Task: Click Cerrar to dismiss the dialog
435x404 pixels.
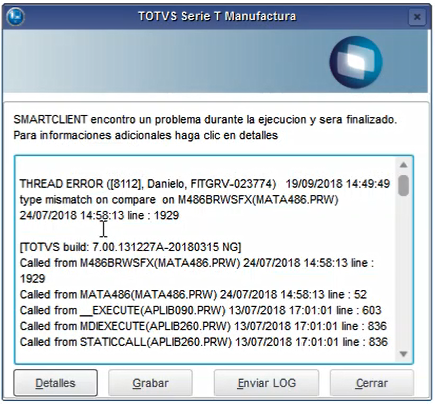Action: coord(372,383)
